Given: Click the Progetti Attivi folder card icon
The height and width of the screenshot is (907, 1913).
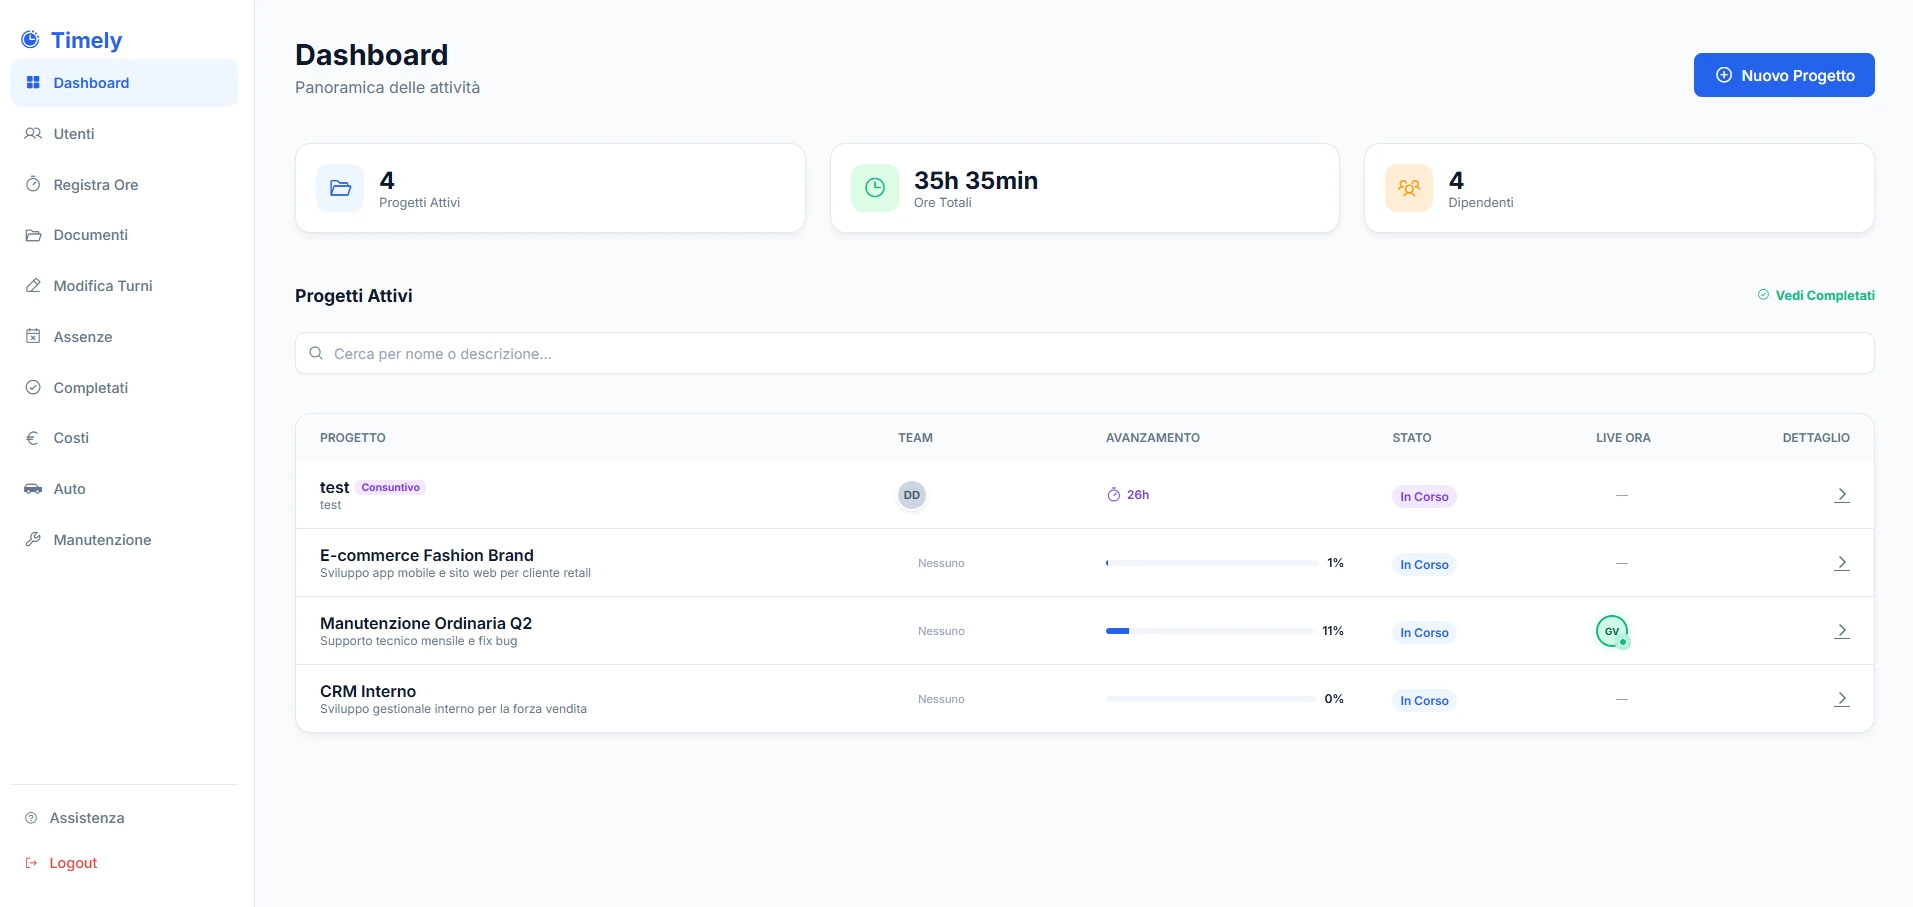Looking at the screenshot, I should pos(340,188).
